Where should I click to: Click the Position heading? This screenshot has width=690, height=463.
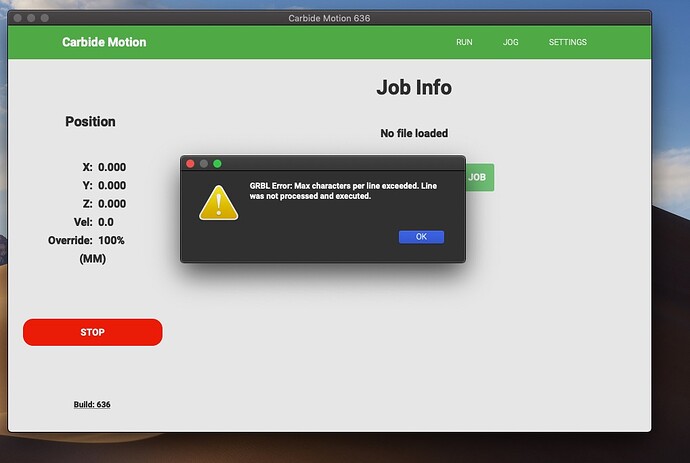click(x=90, y=121)
